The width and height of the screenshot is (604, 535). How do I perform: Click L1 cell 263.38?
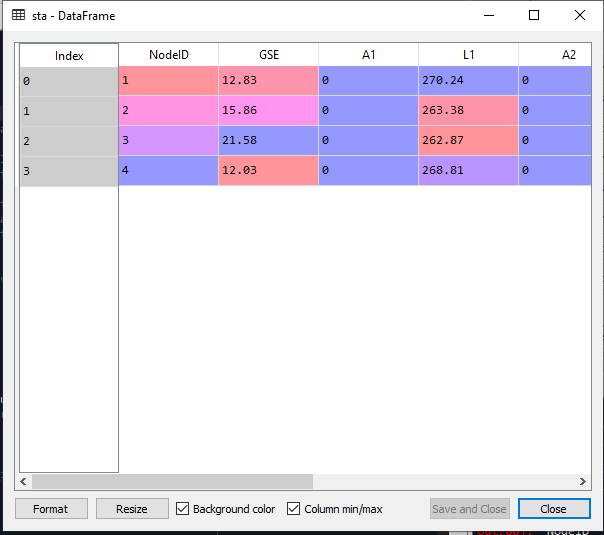coord(468,111)
